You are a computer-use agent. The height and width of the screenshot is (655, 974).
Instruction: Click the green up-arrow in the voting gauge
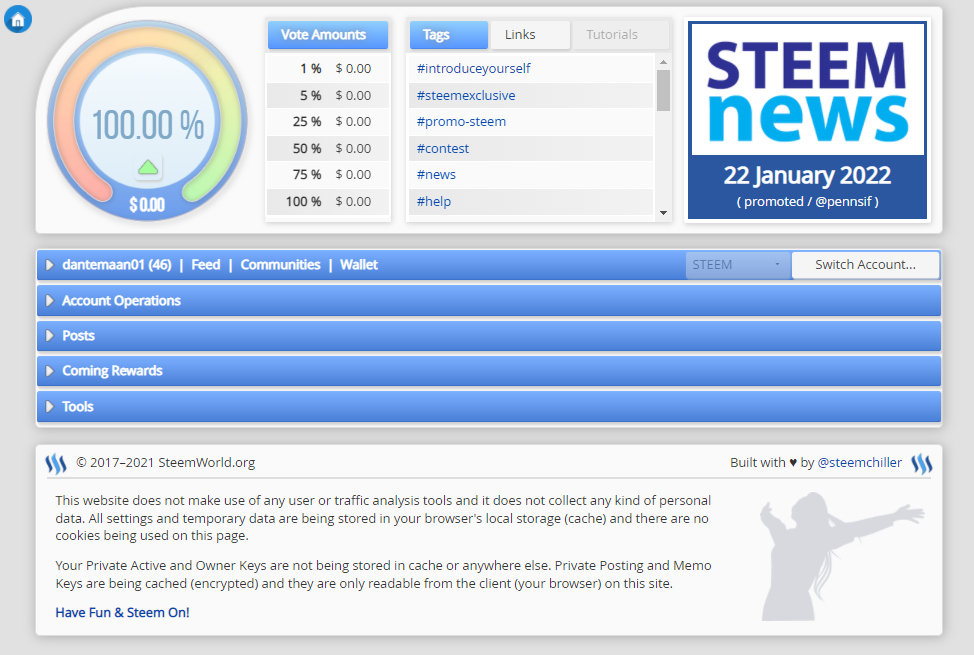(x=148, y=167)
